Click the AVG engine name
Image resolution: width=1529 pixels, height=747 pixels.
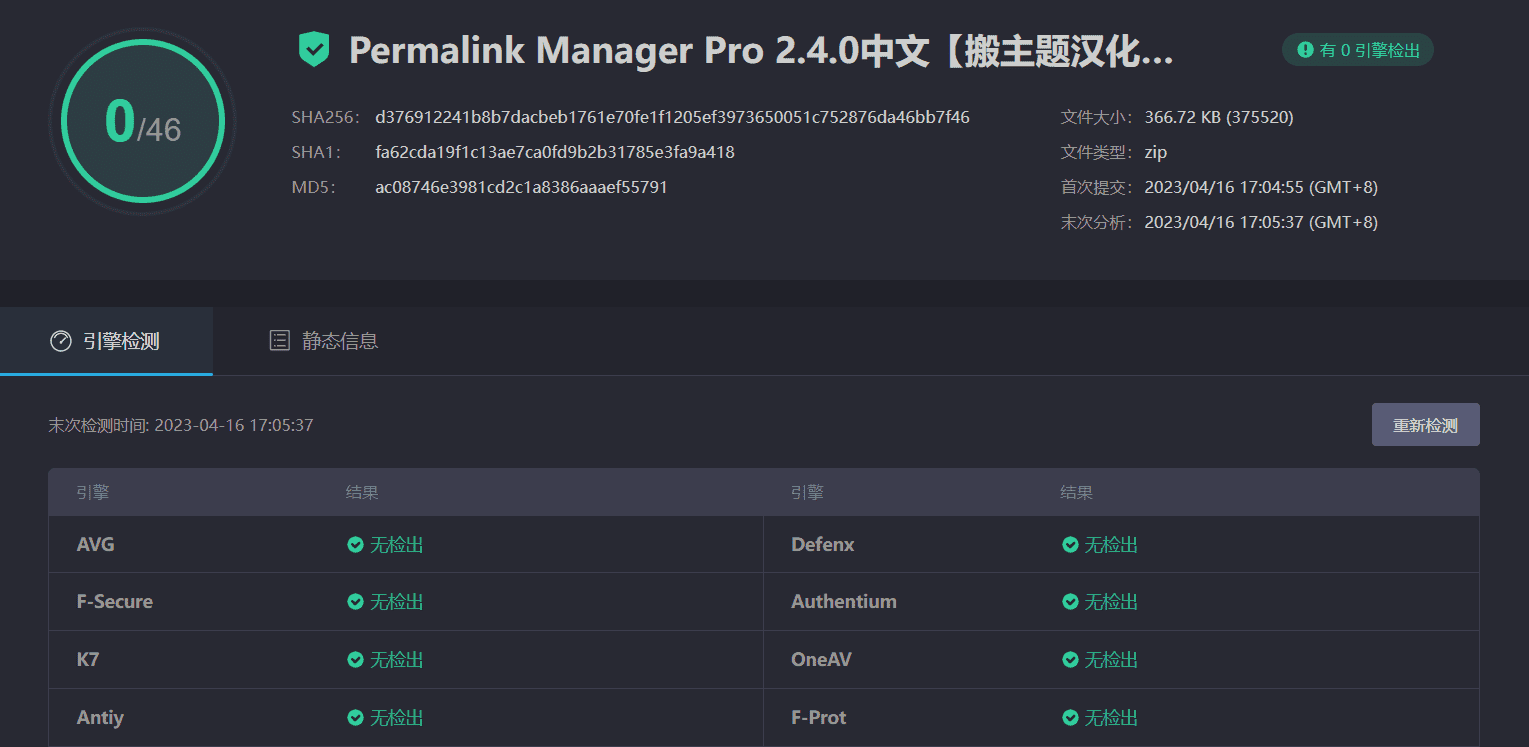pyautogui.click(x=96, y=545)
